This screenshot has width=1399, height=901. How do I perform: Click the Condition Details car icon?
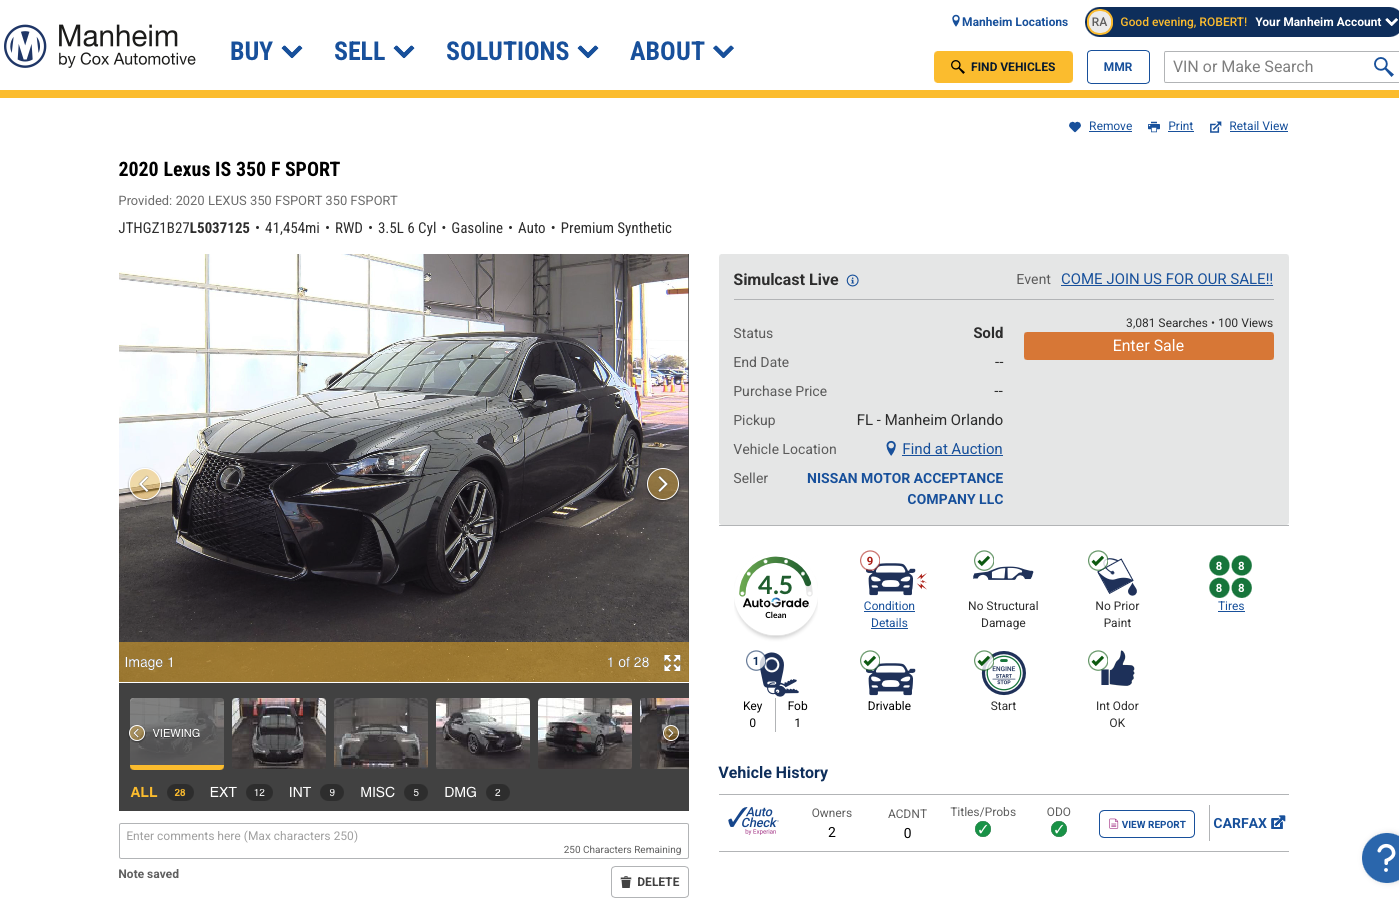(893, 574)
